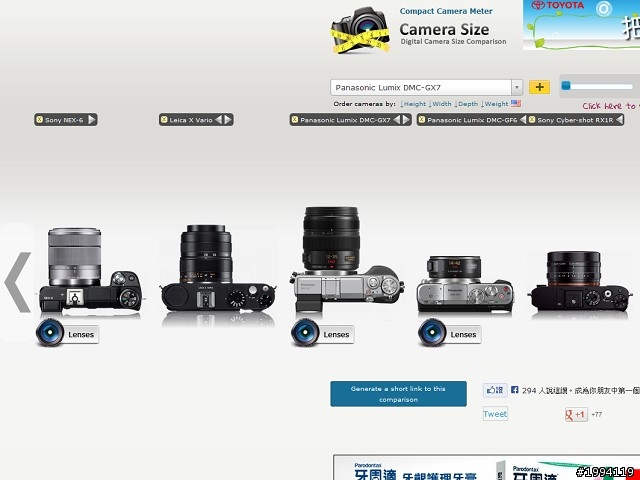Open the camera selection dropdown arrow
Image resolution: width=640 pixels, height=480 pixels.
(517, 87)
